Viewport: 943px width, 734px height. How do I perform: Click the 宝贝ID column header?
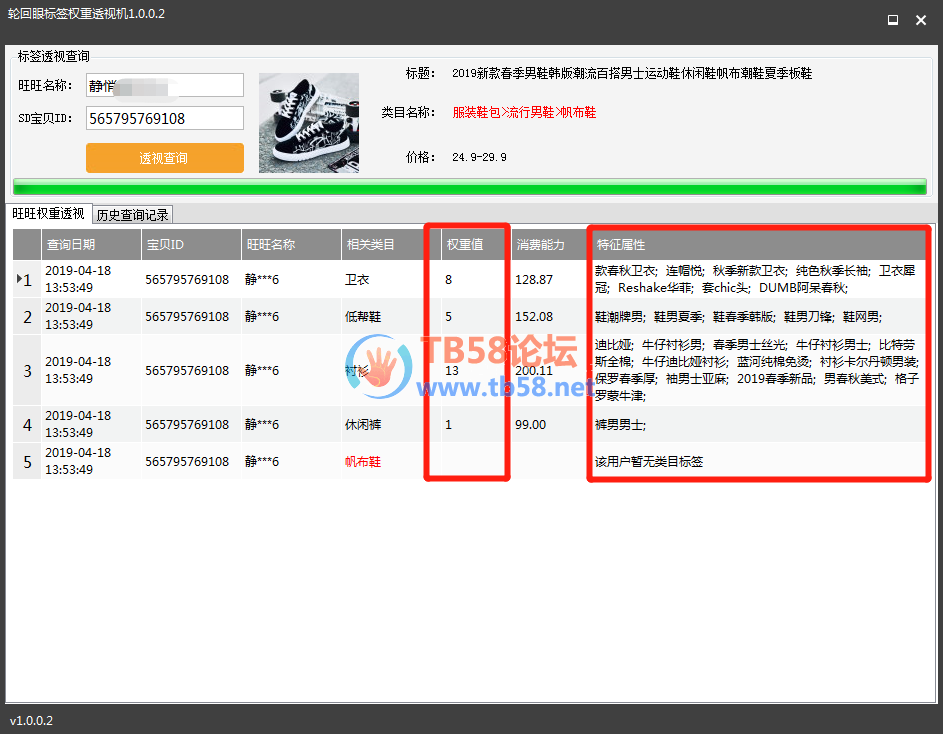click(190, 245)
